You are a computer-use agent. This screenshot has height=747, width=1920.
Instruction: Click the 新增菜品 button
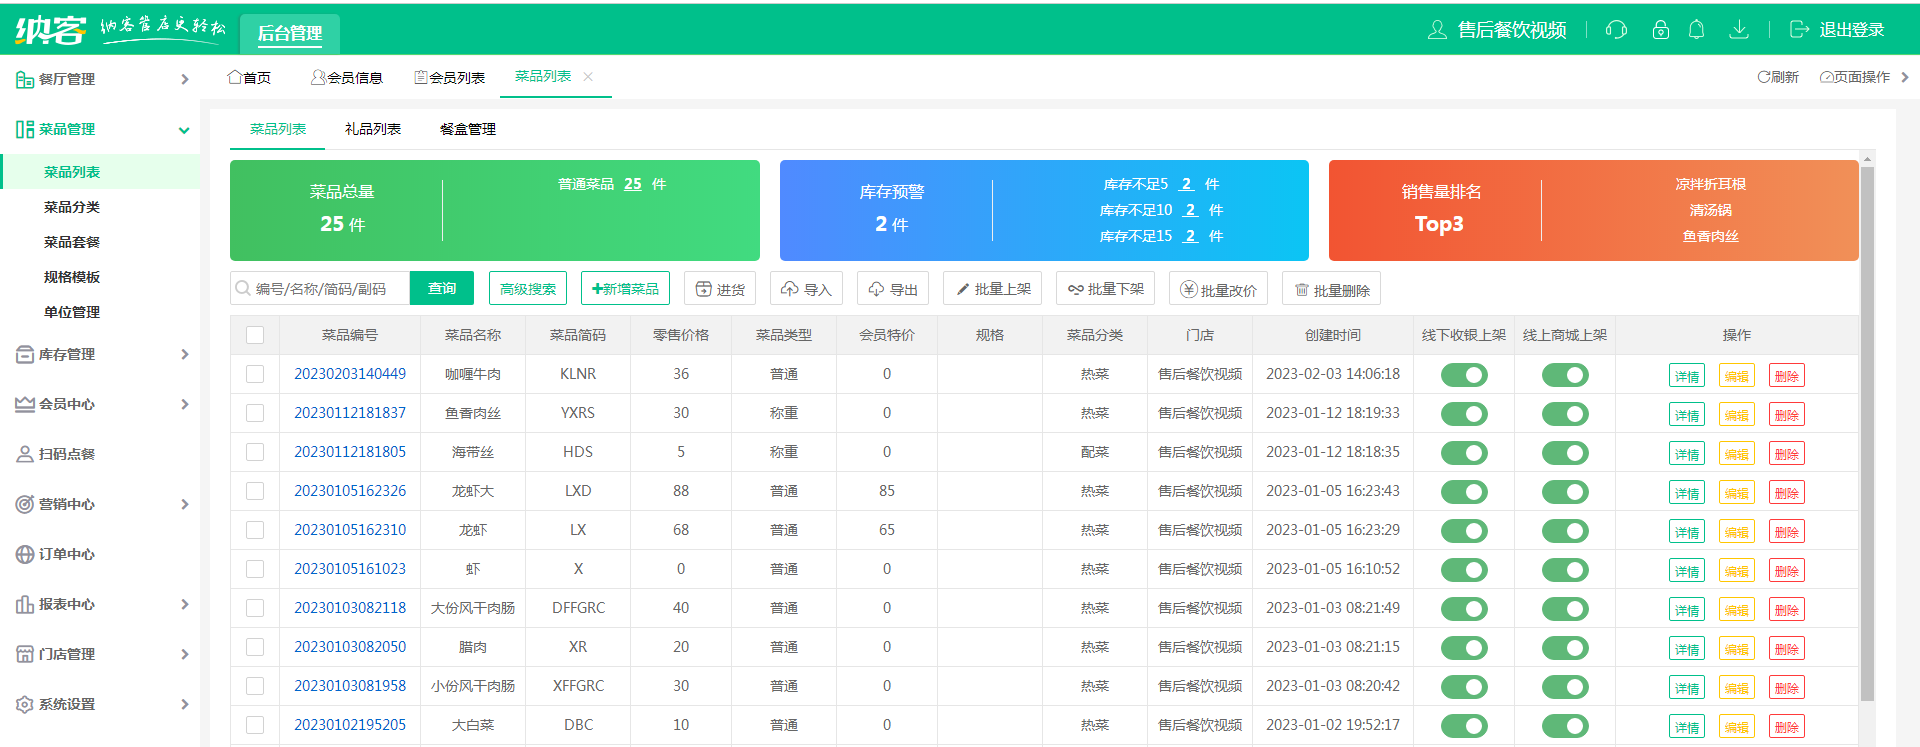pyautogui.click(x=625, y=289)
